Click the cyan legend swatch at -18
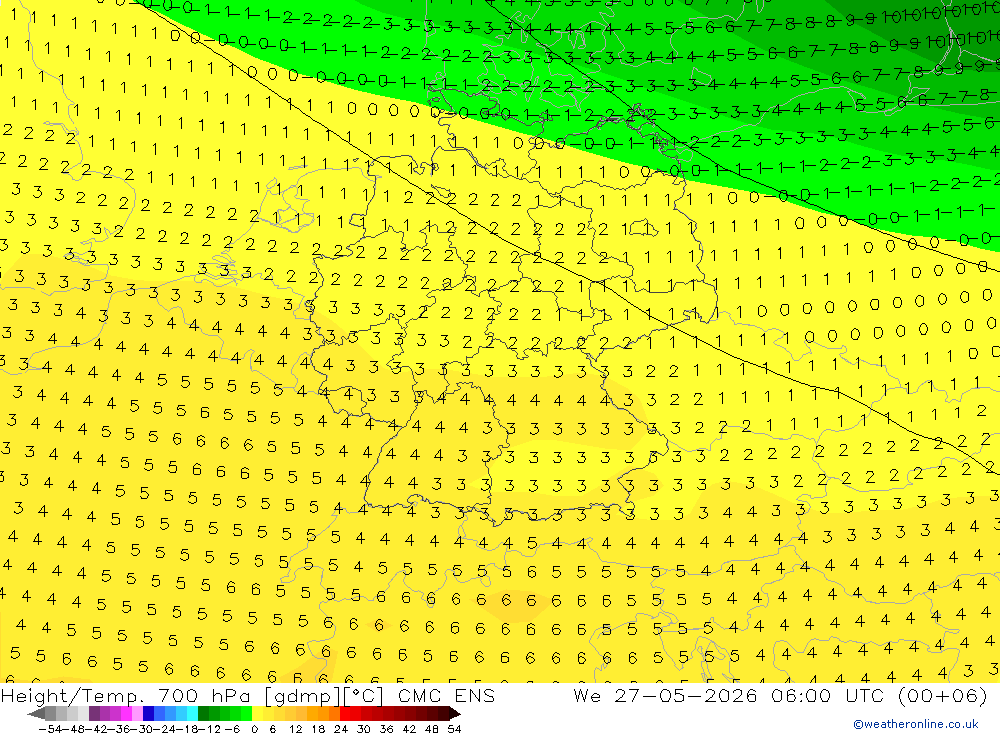Image resolution: width=1000 pixels, height=733 pixels. coord(192,714)
